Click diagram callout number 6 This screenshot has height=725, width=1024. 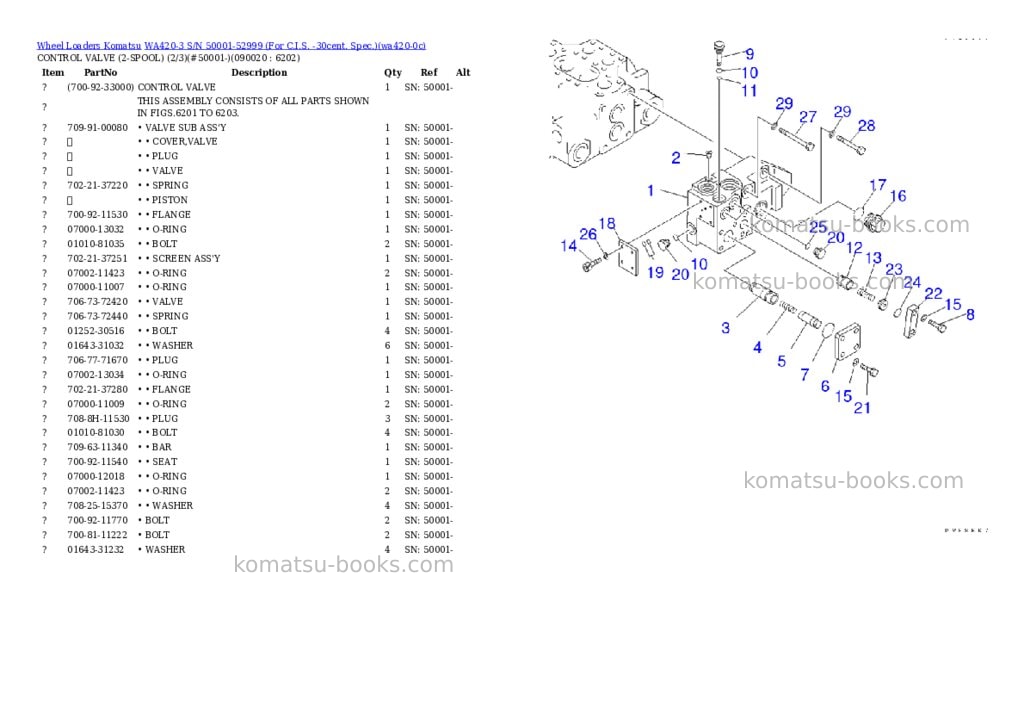point(825,387)
